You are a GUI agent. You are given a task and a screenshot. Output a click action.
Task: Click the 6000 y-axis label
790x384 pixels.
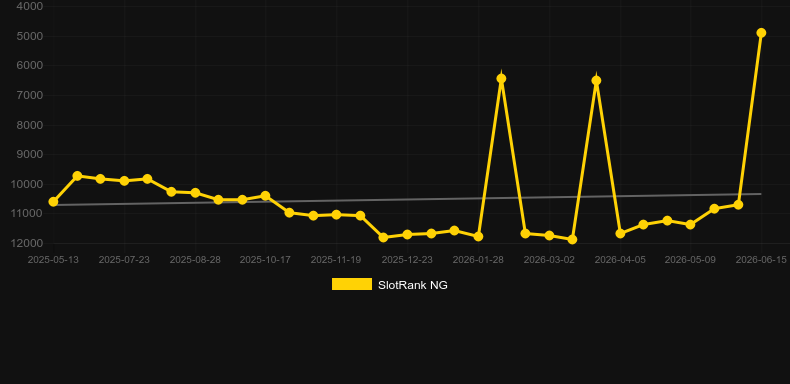[x=30, y=66]
